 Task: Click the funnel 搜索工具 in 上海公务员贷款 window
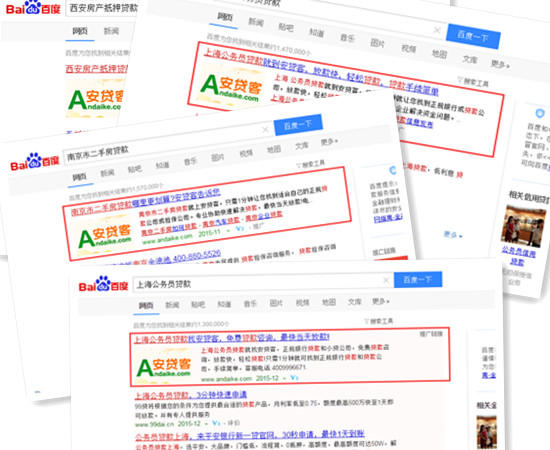[378, 321]
